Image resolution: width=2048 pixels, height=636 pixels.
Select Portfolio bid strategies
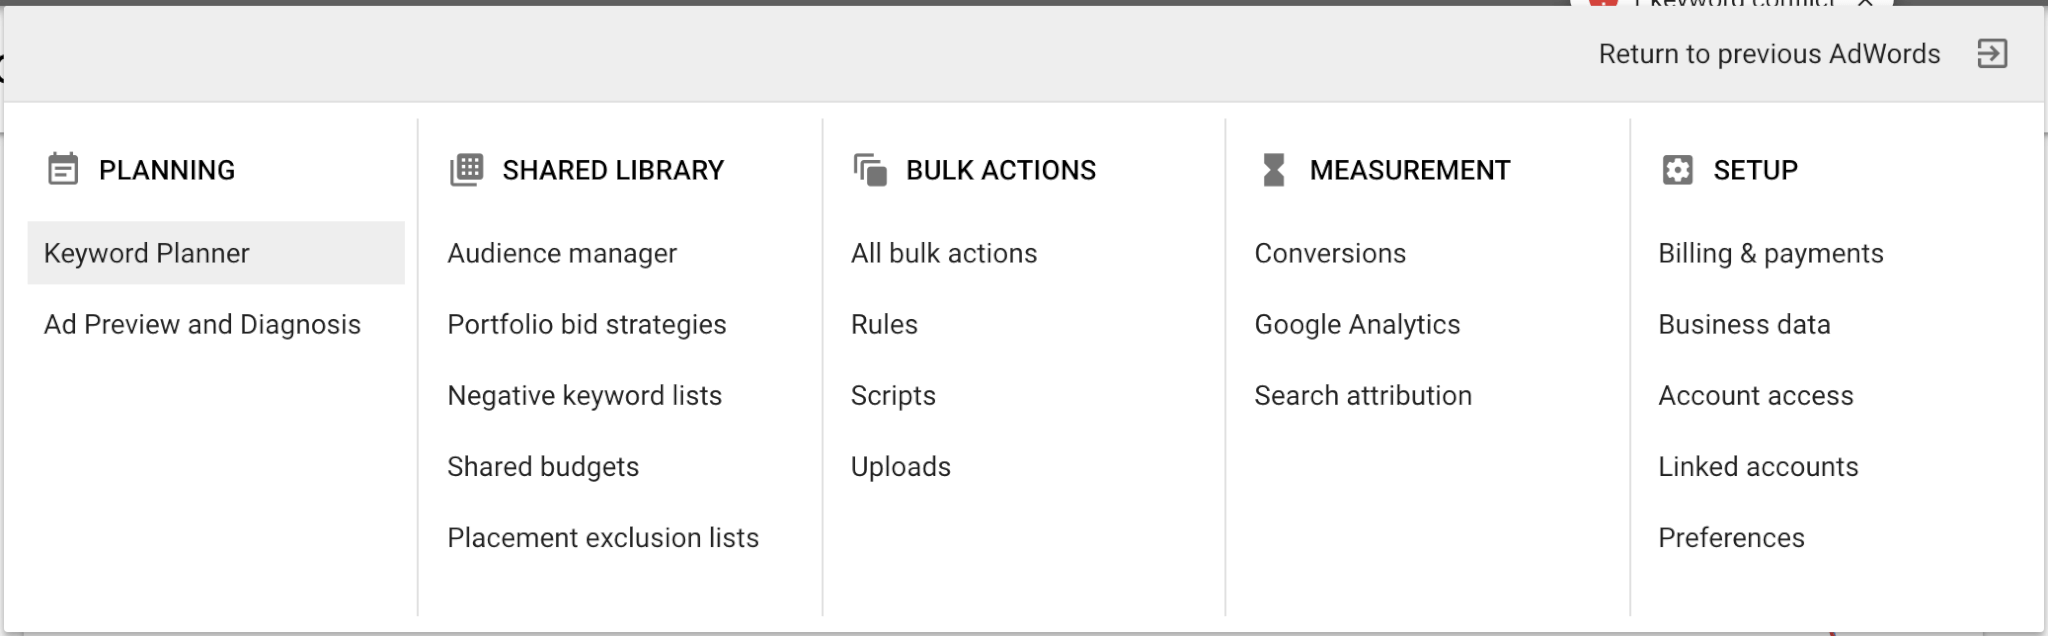587,324
